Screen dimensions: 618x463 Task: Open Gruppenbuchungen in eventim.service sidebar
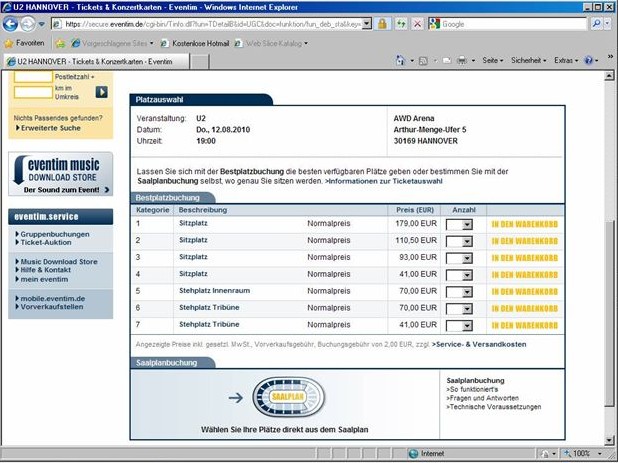pyautogui.click(x=55, y=234)
